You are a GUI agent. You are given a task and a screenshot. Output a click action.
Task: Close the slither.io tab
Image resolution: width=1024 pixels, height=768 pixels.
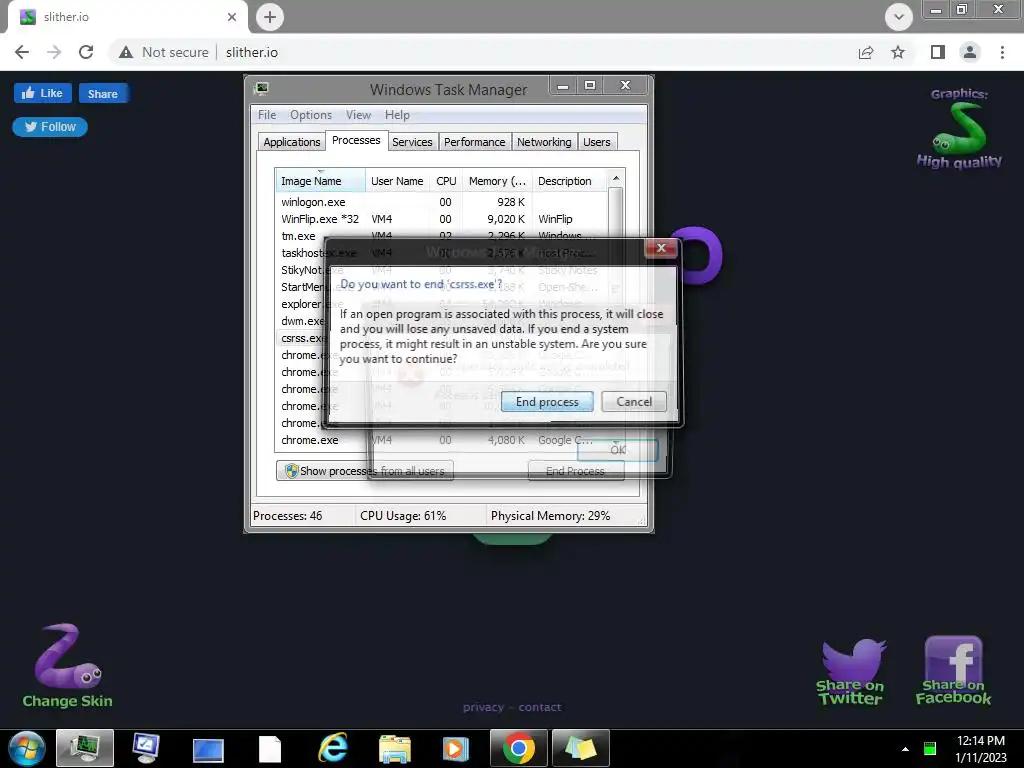pyautogui.click(x=232, y=17)
